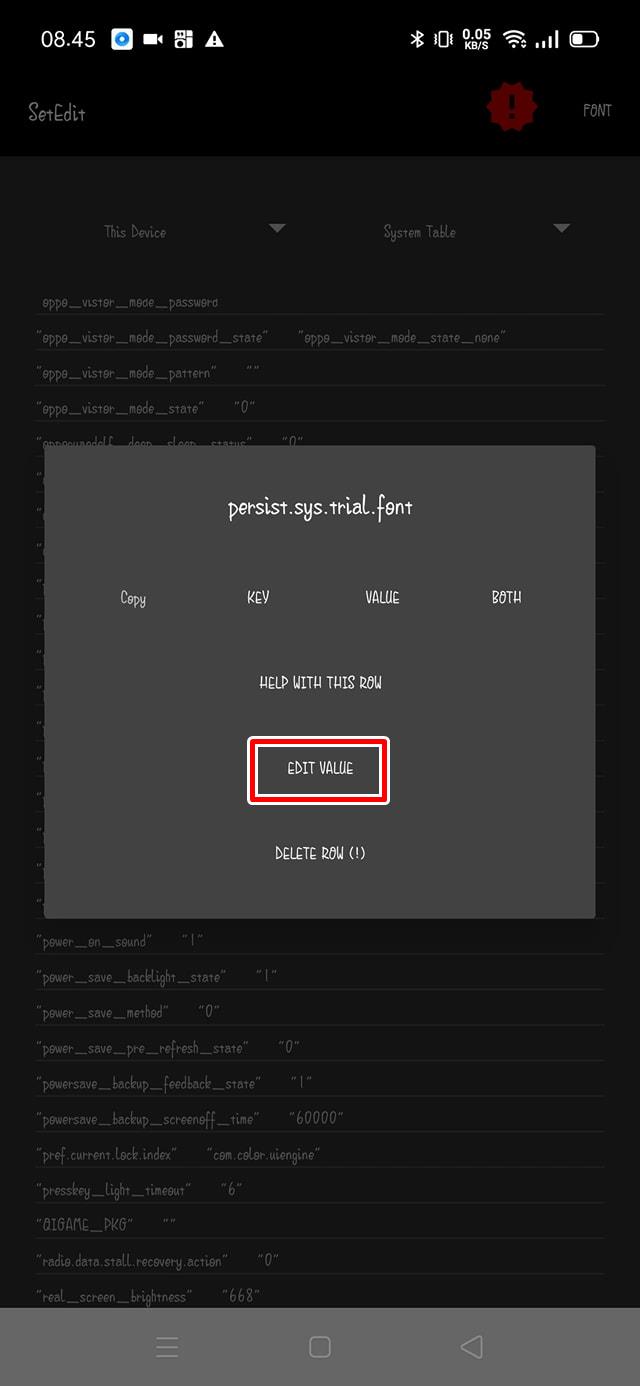Screen dimensions: 640x1386
Task: Tap HELP WITH THIS ROW
Action: [320, 683]
